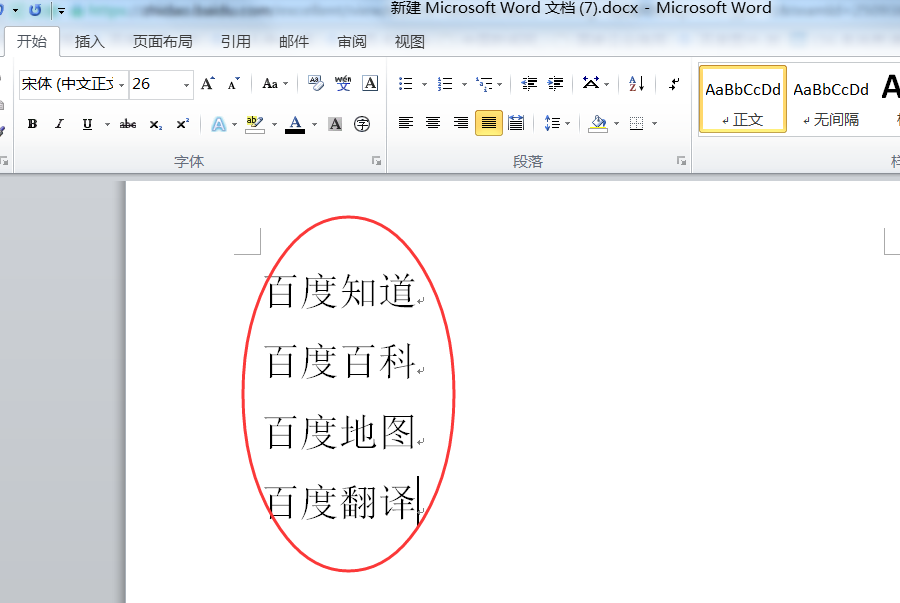Screen dimensions: 900x603
Task: Apply the 正文 style
Action: [x=743, y=99]
